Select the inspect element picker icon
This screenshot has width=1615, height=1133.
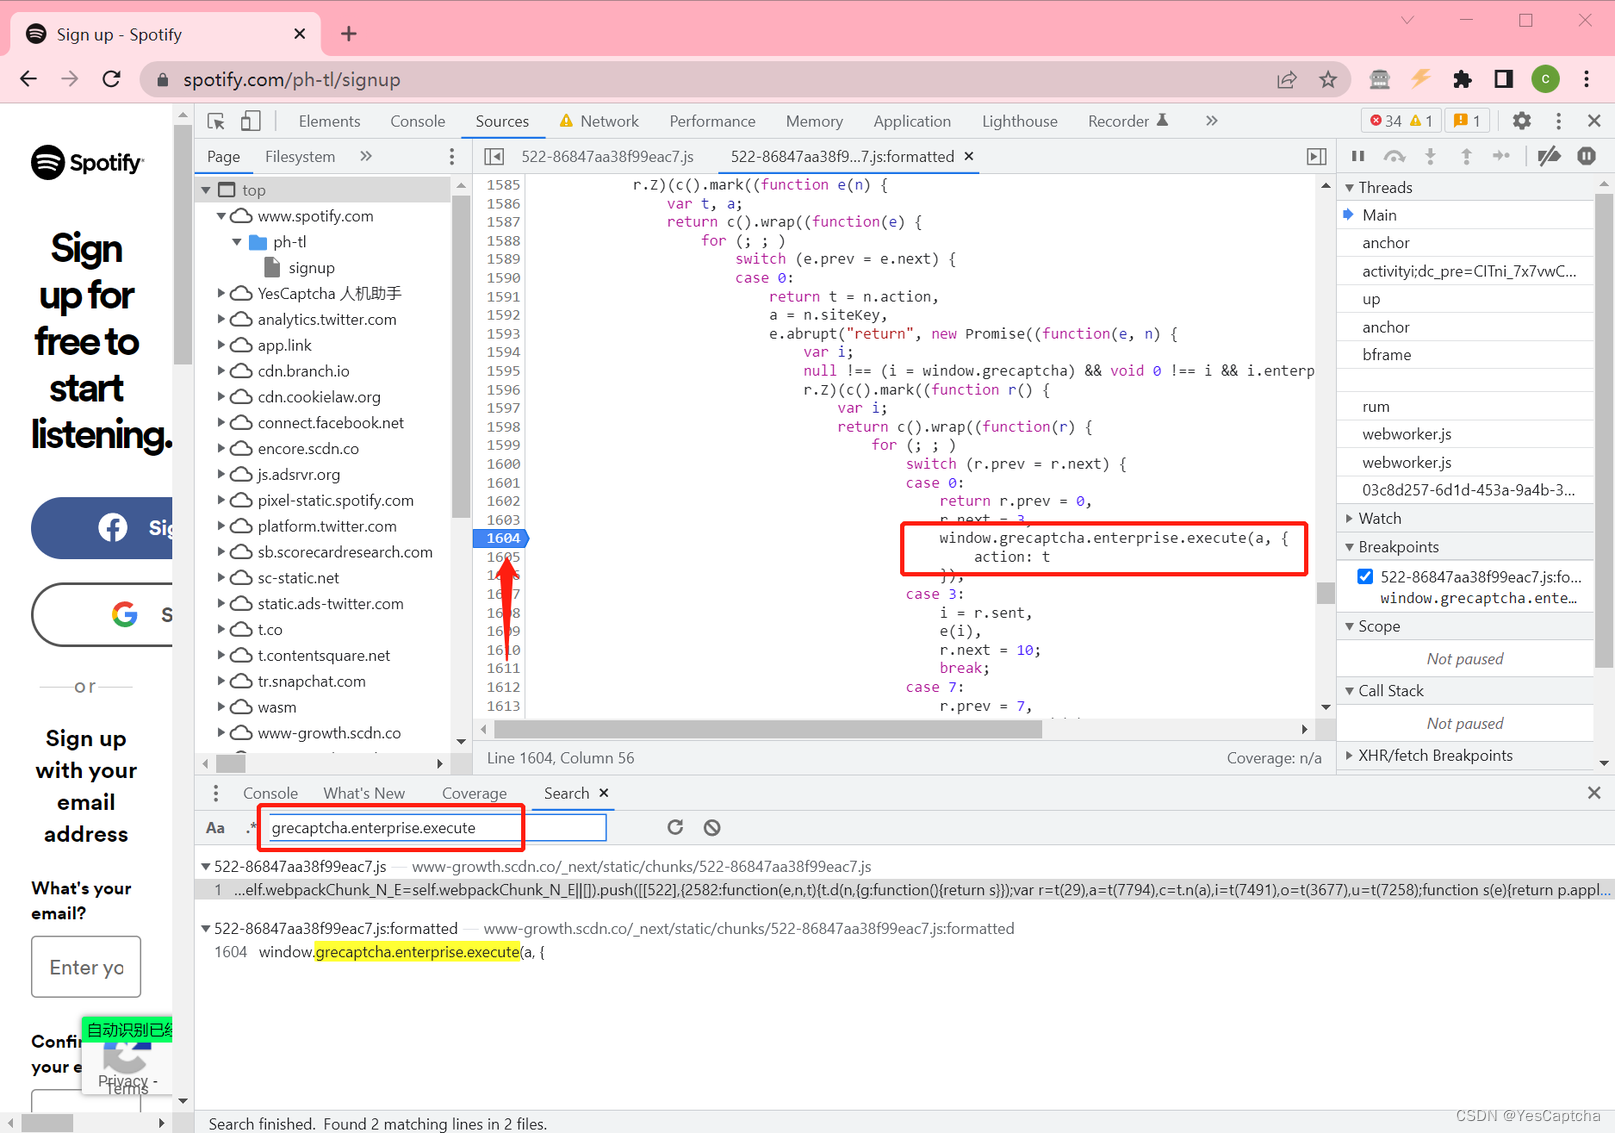[216, 121]
